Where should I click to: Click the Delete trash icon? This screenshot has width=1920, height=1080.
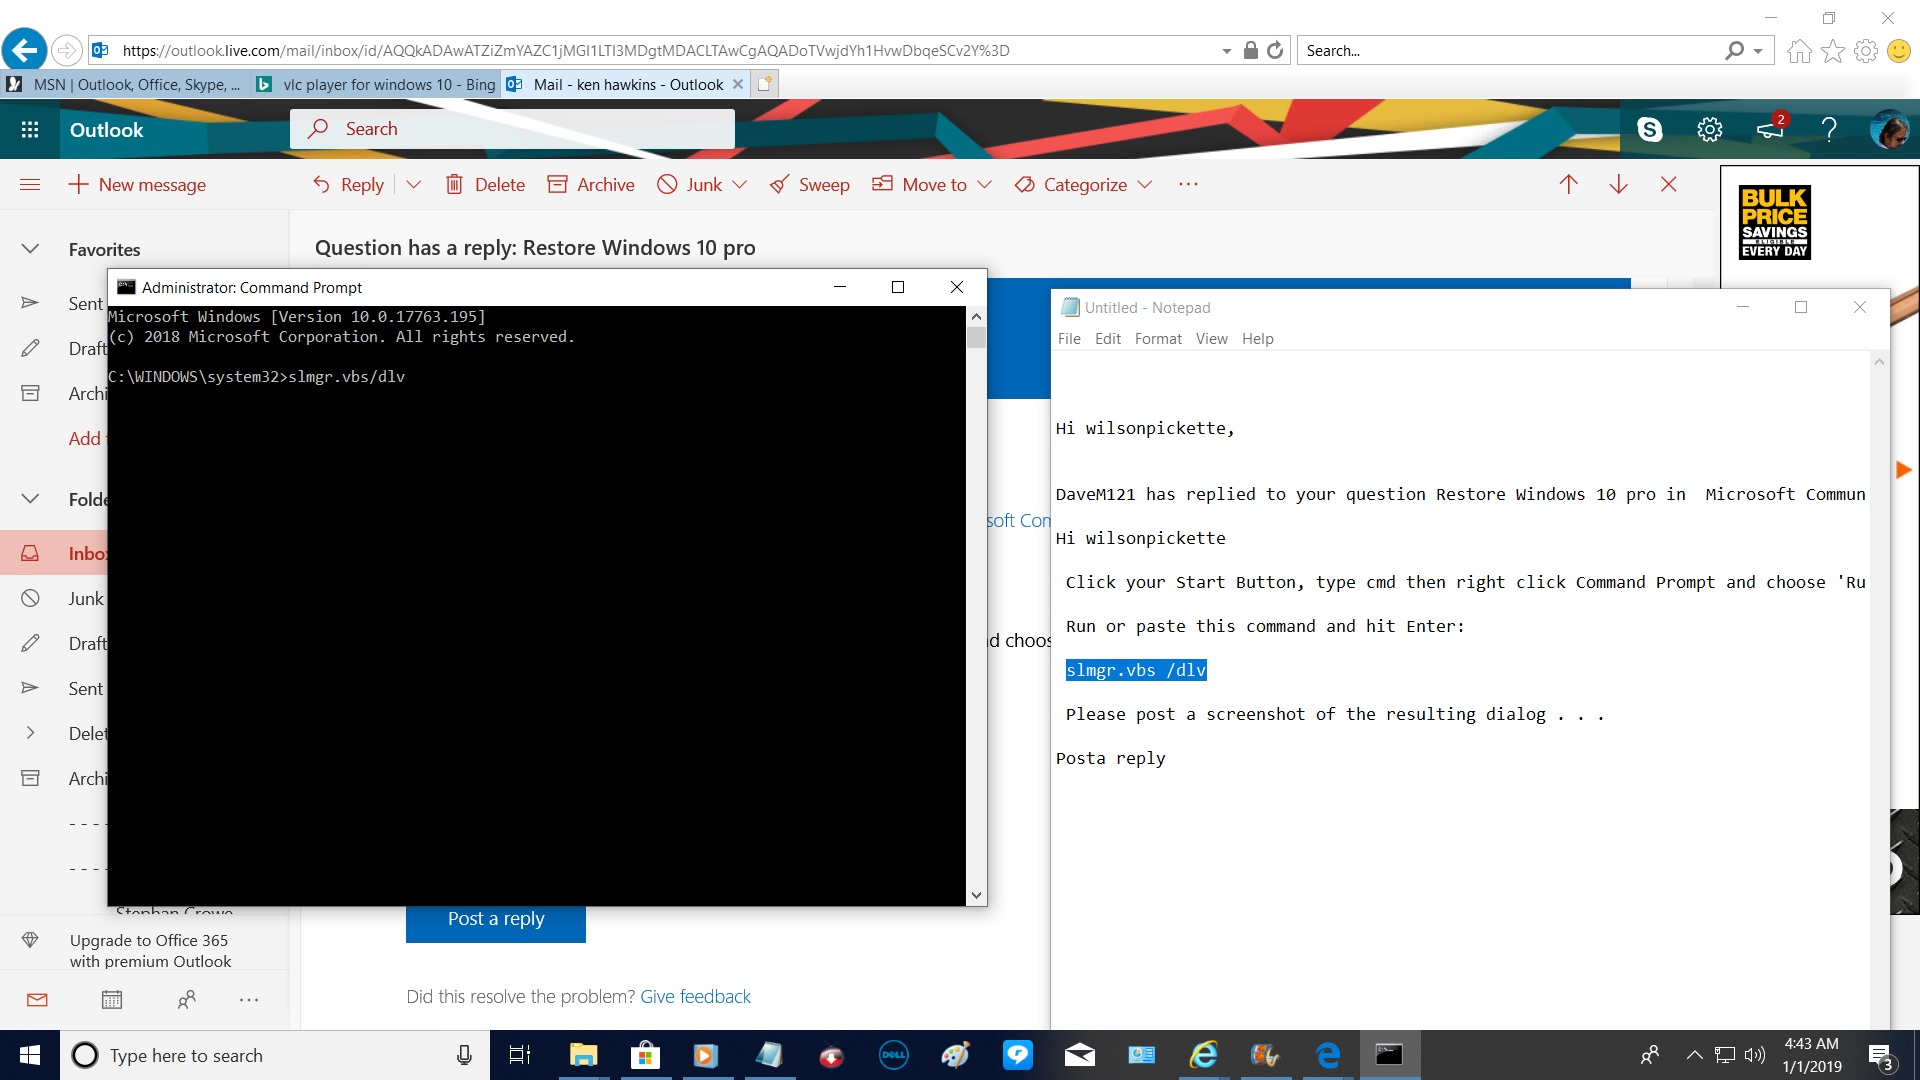(x=454, y=184)
